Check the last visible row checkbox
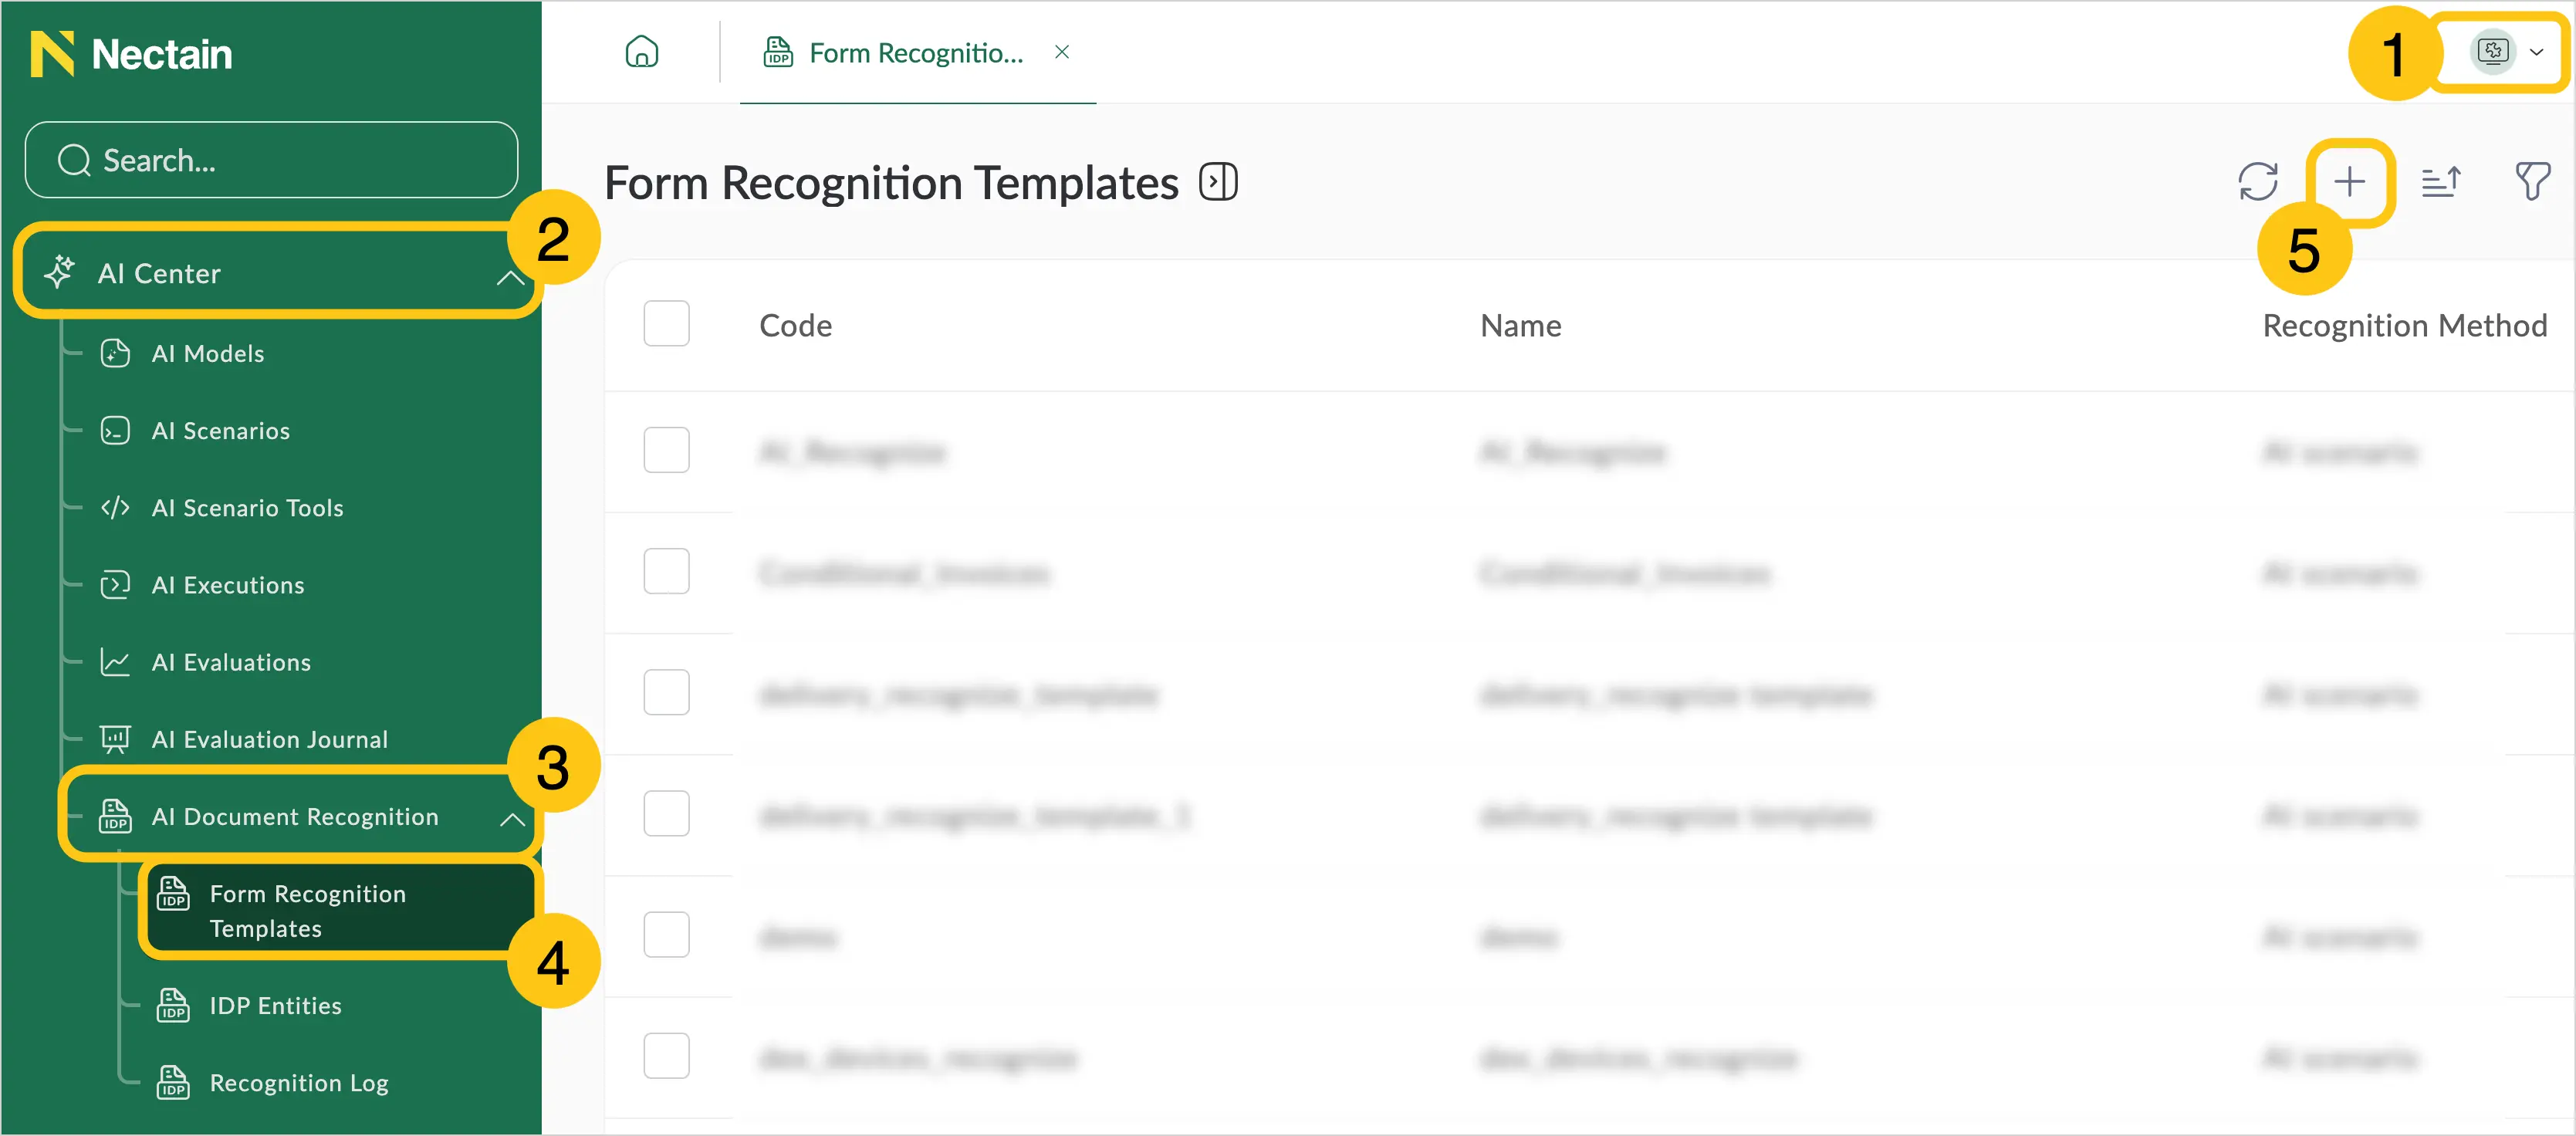Viewport: 2576px width, 1136px height. (666, 1056)
